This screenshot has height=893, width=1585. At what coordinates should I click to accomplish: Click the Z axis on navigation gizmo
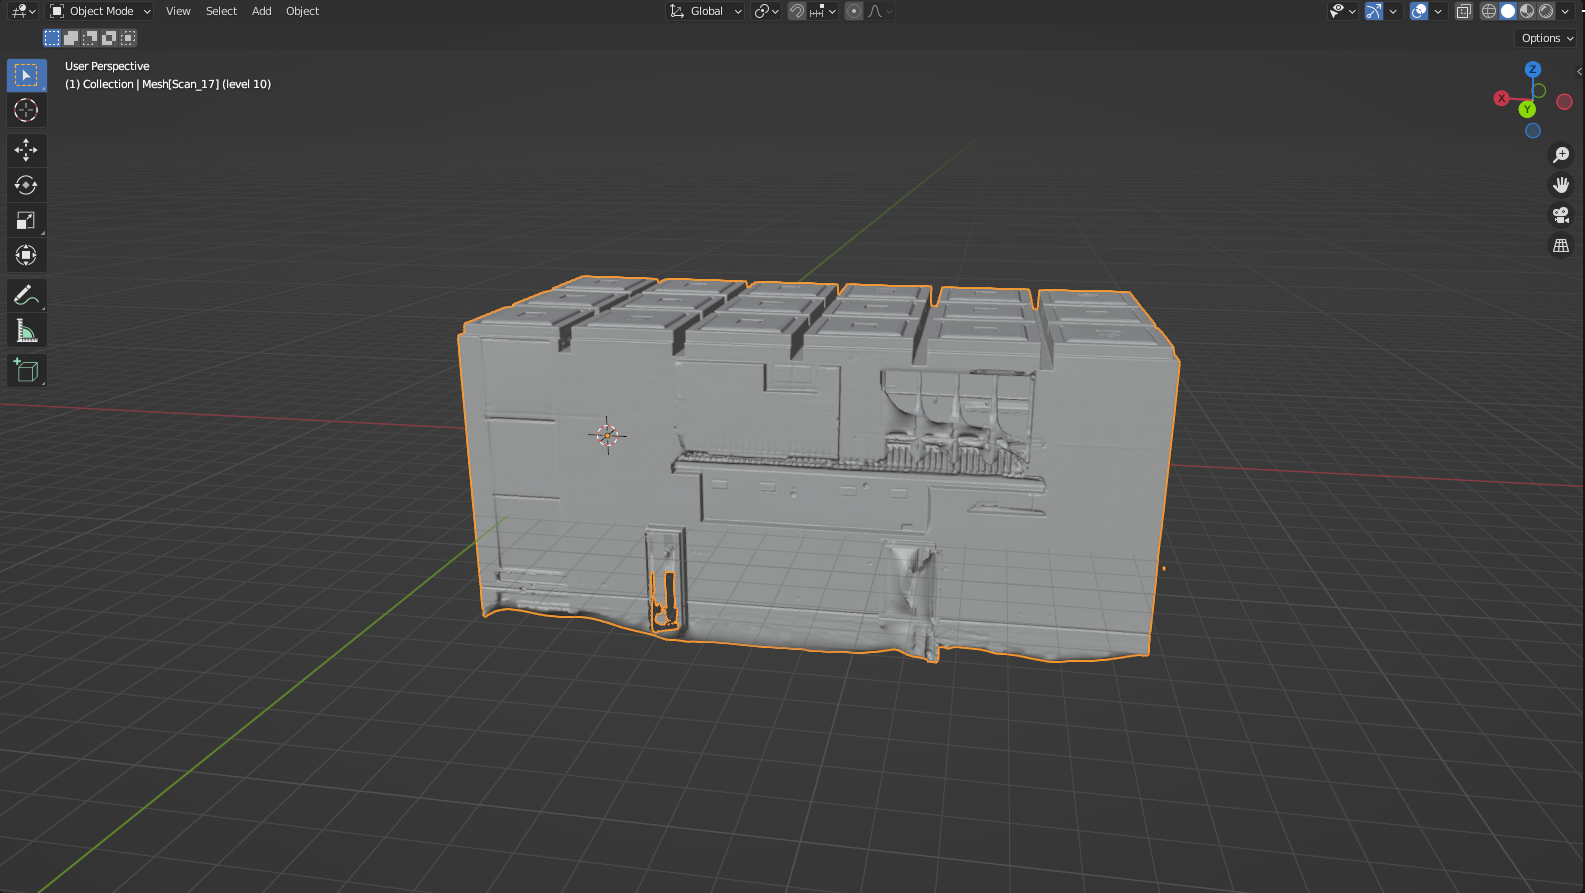click(1532, 69)
